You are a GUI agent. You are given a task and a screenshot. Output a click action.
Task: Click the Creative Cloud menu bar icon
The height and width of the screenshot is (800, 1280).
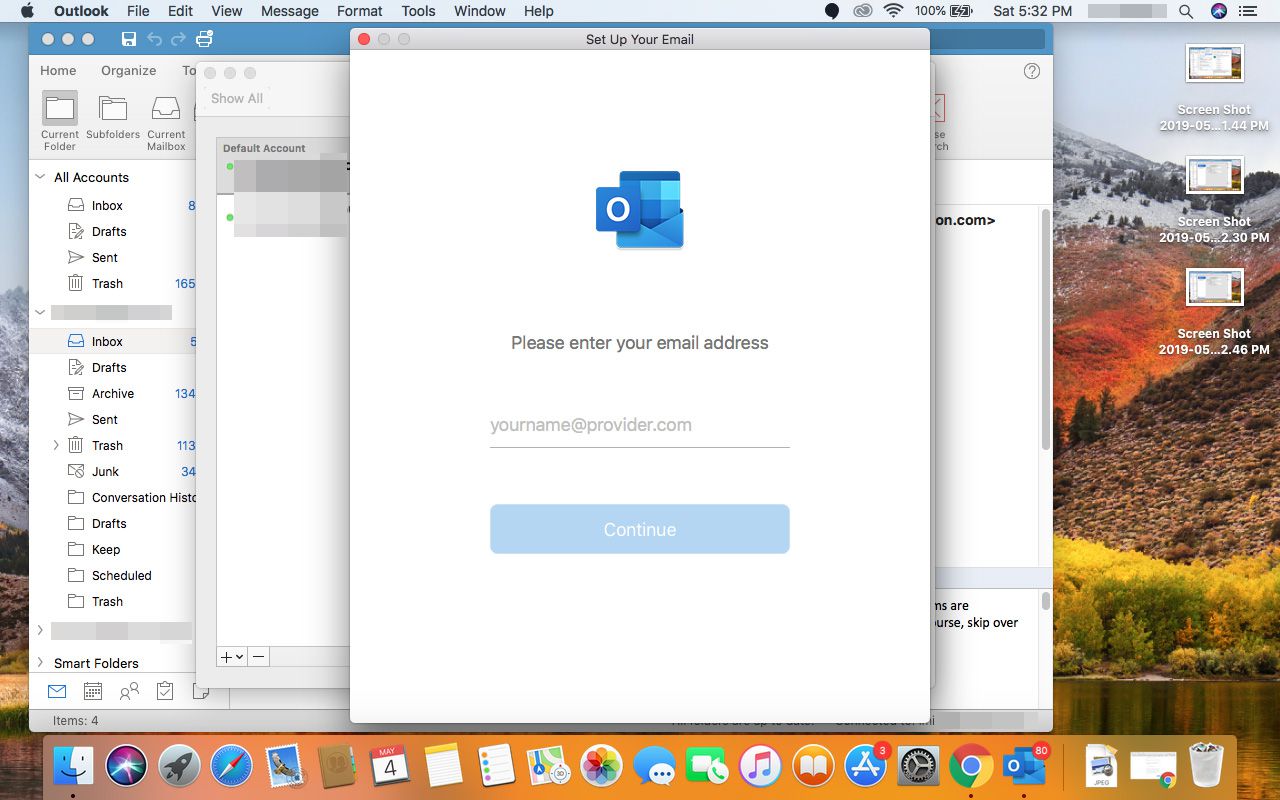863,11
